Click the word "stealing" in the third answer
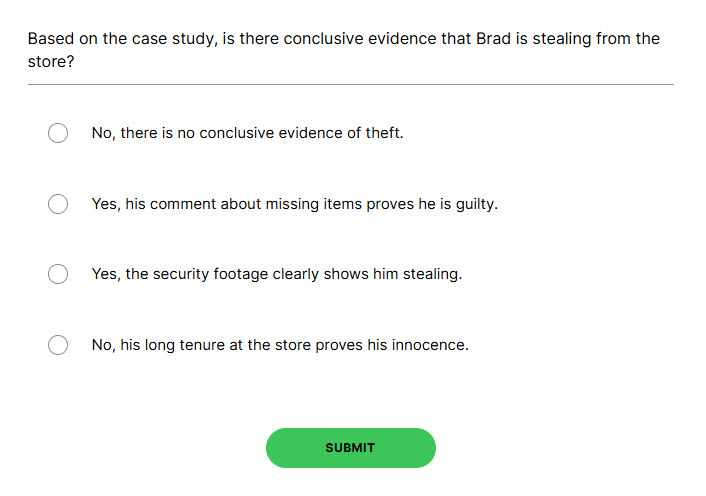The width and height of the screenshot is (706, 496). tap(431, 274)
